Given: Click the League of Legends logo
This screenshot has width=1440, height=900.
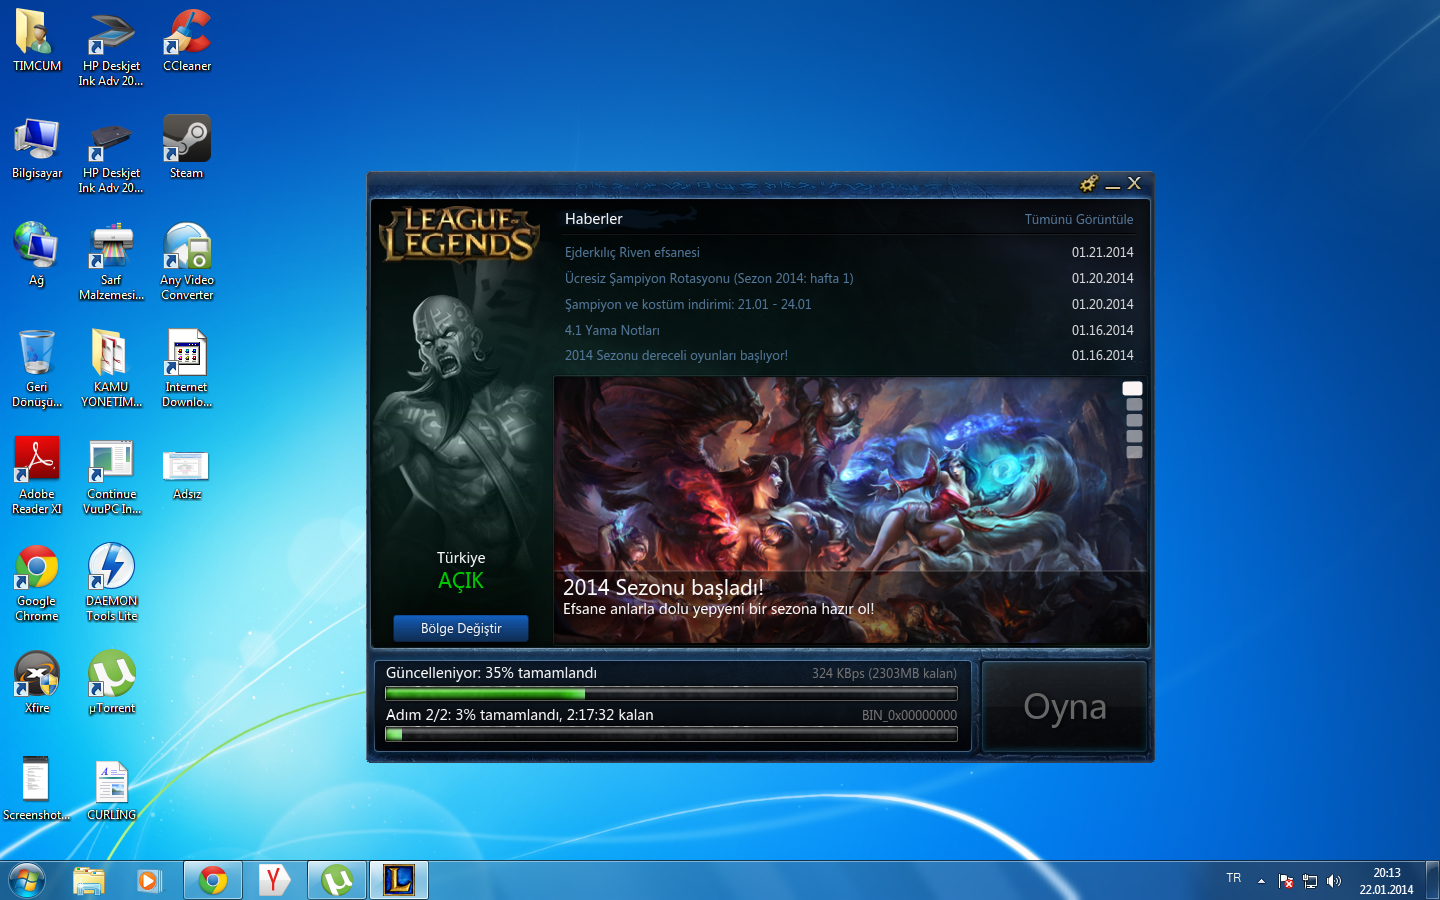Looking at the screenshot, I should [x=460, y=235].
